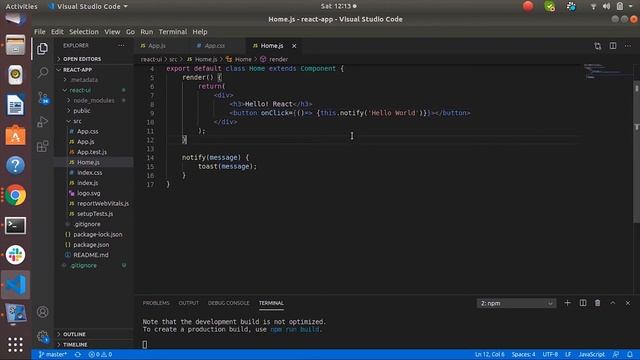Open Ubuntu Software from the dock
This screenshot has height=360, width=640.
coord(16,135)
